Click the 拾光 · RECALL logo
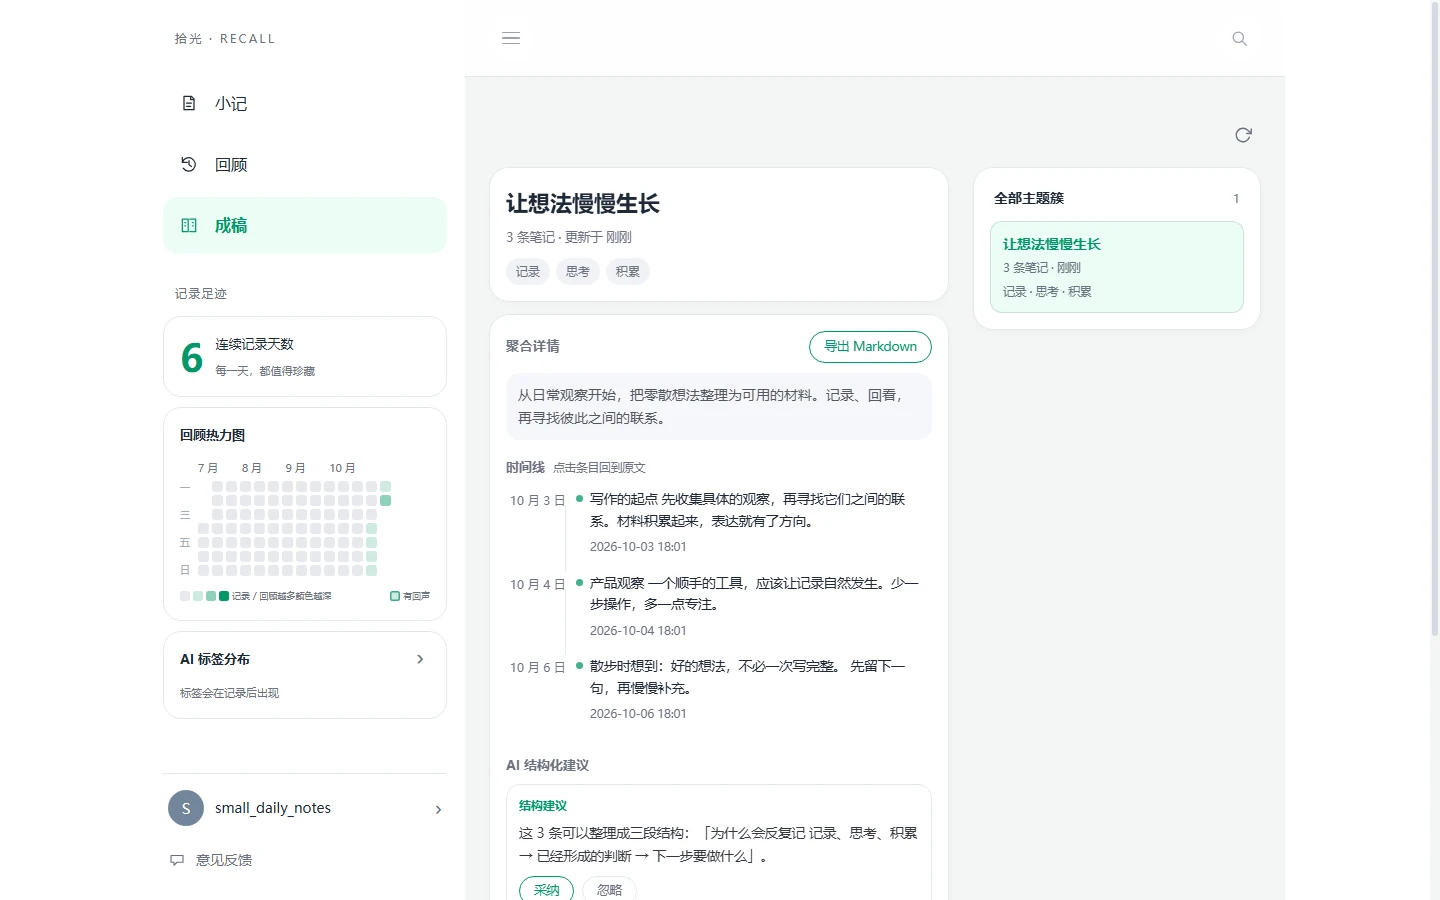 pyautogui.click(x=225, y=39)
